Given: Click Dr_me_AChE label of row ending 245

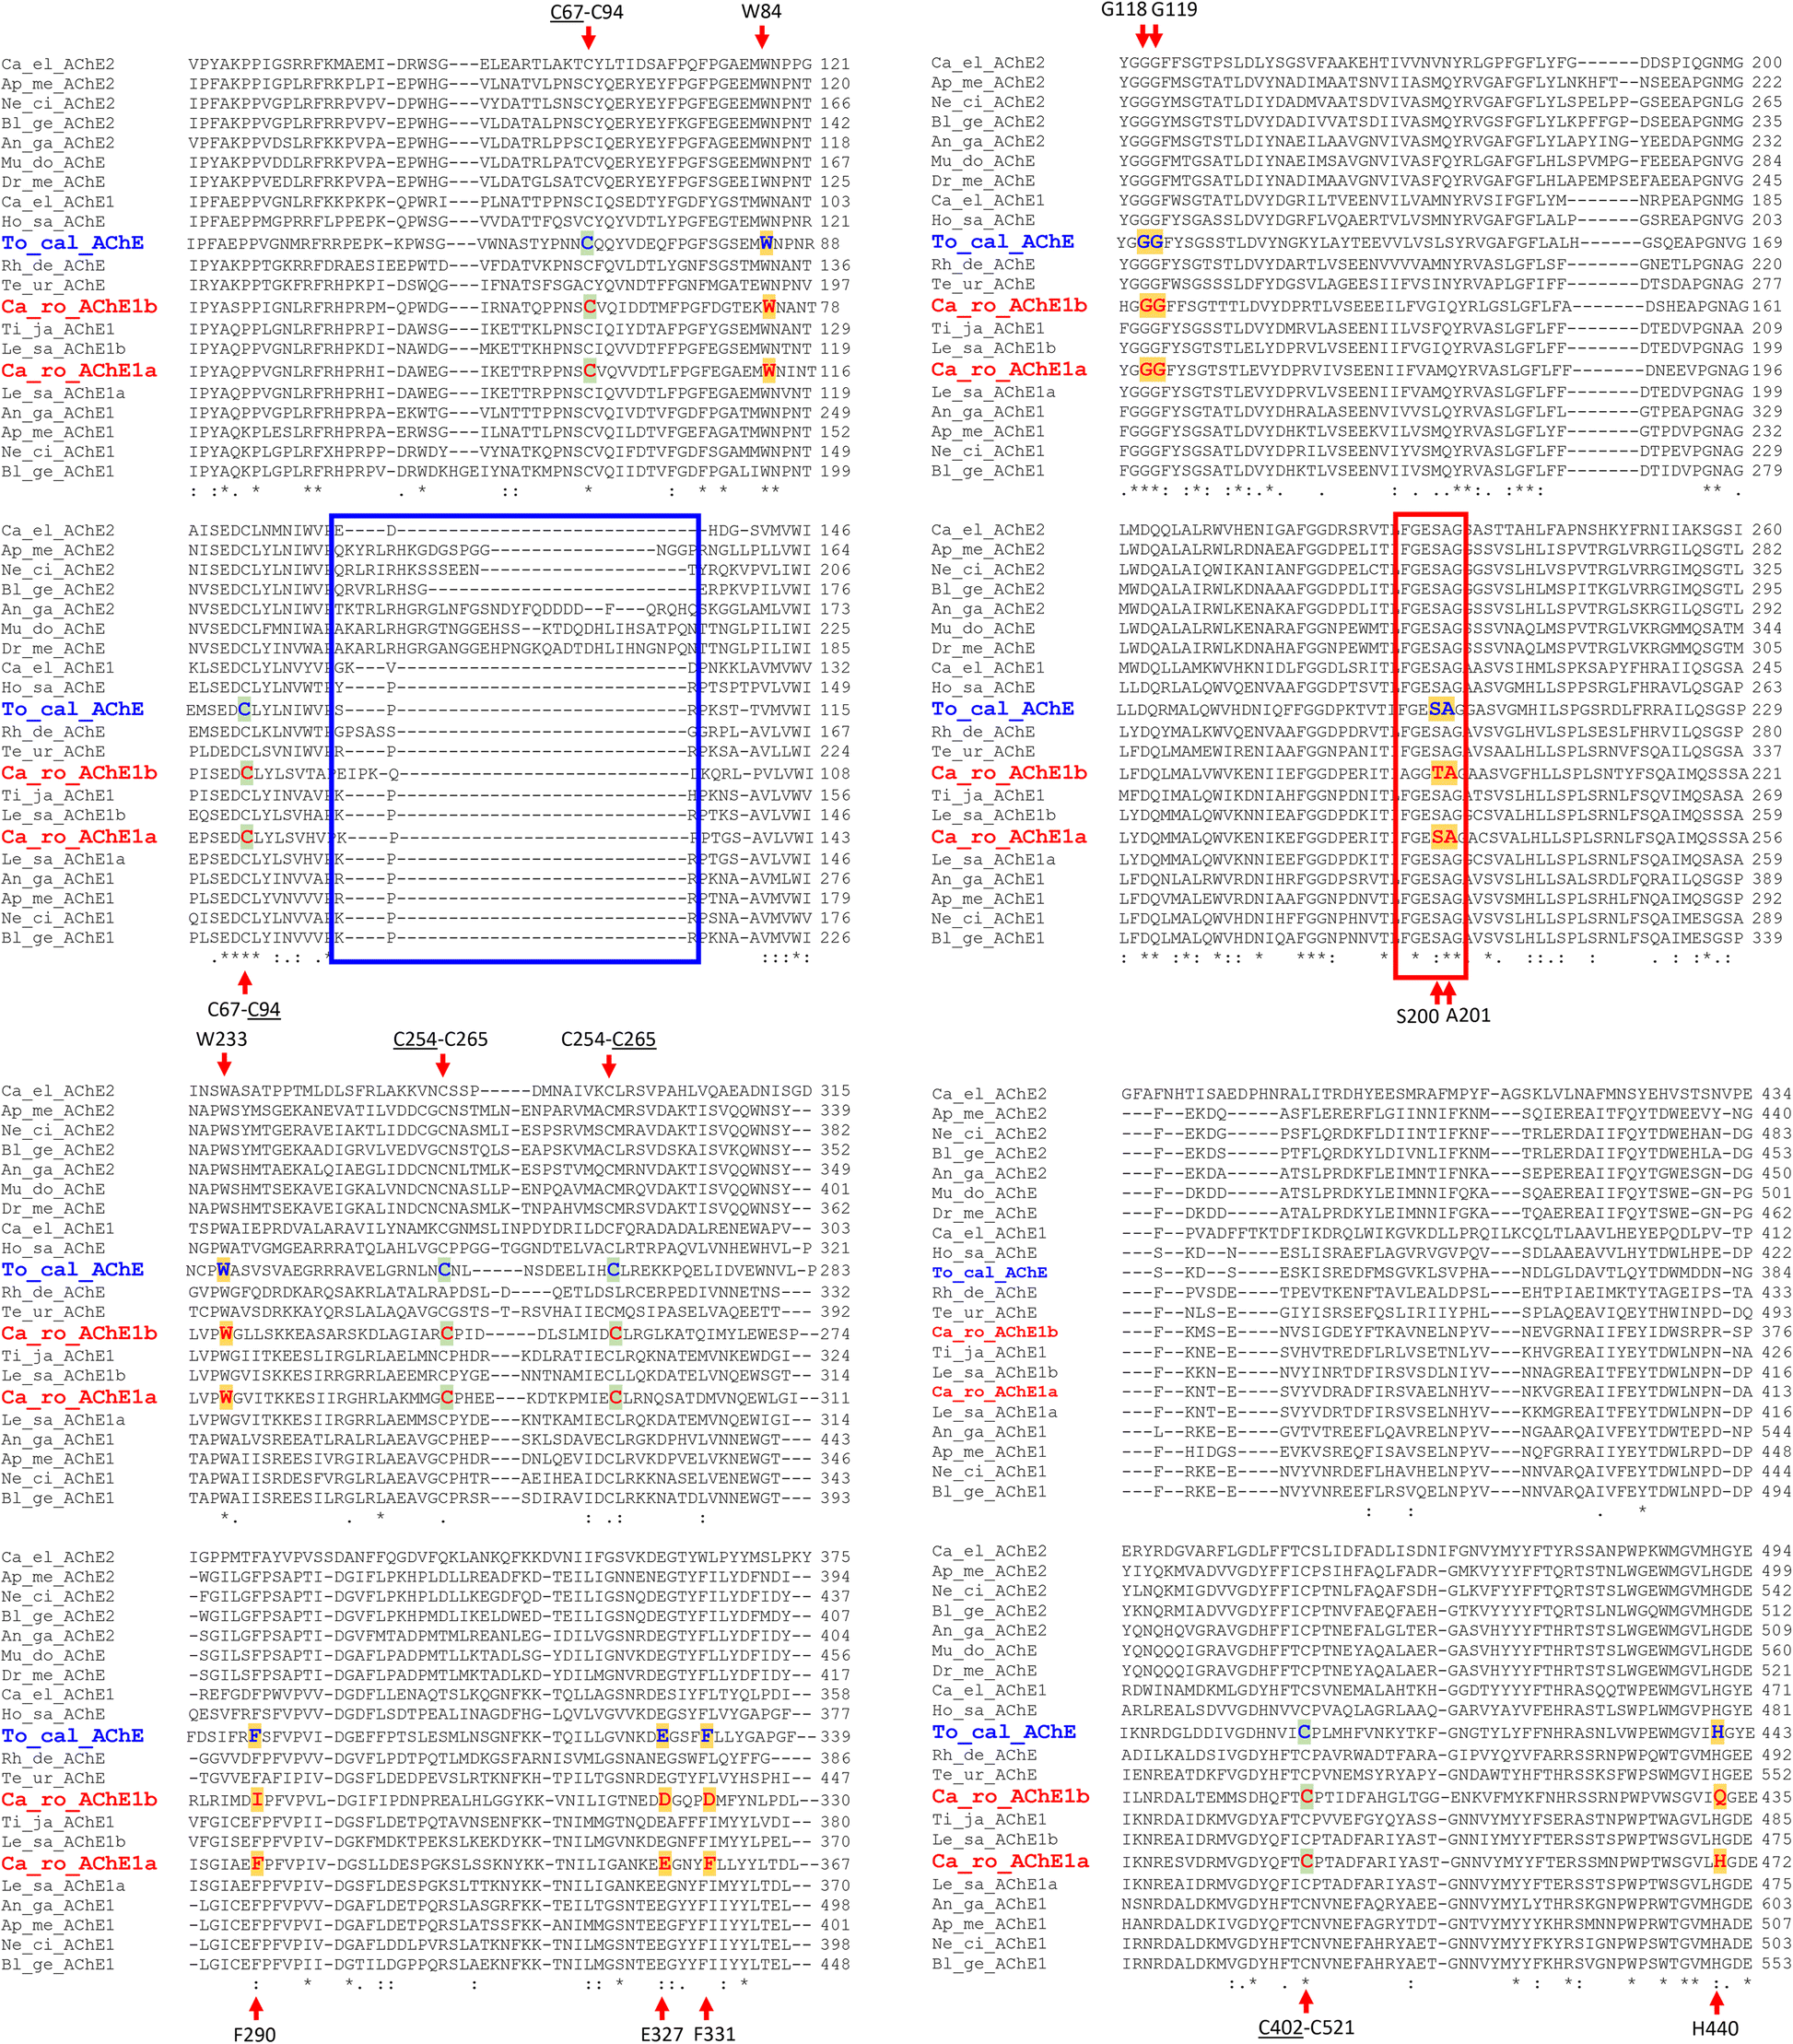Looking at the screenshot, I should (x=983, y=181).
